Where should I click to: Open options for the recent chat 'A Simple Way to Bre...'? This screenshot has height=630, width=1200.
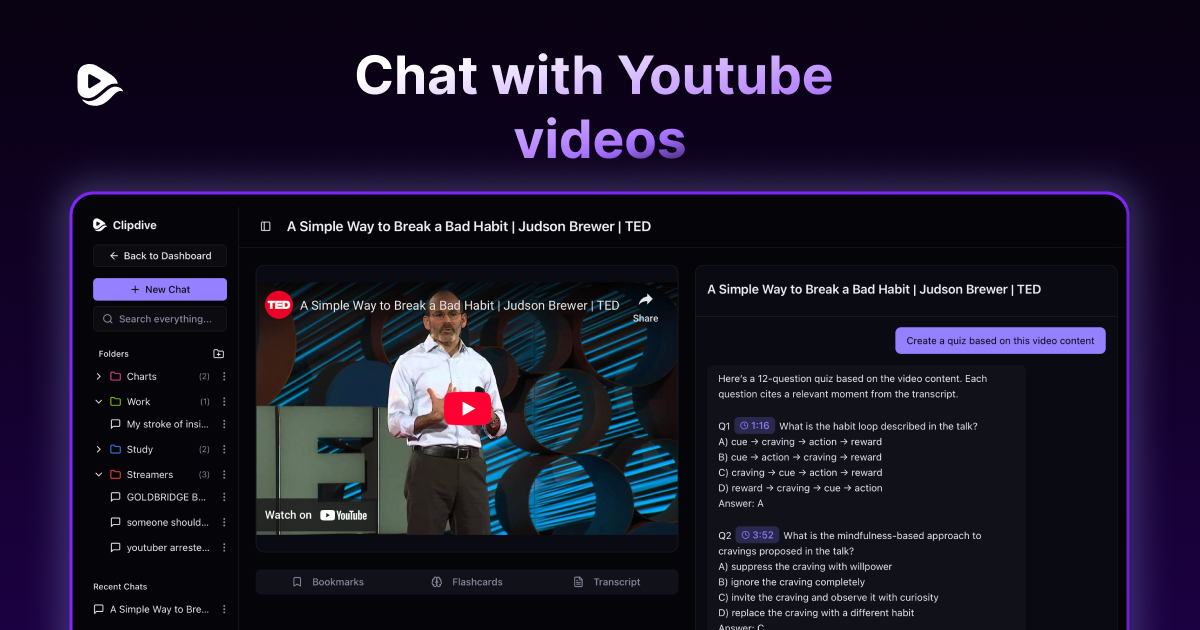[224, 609]
